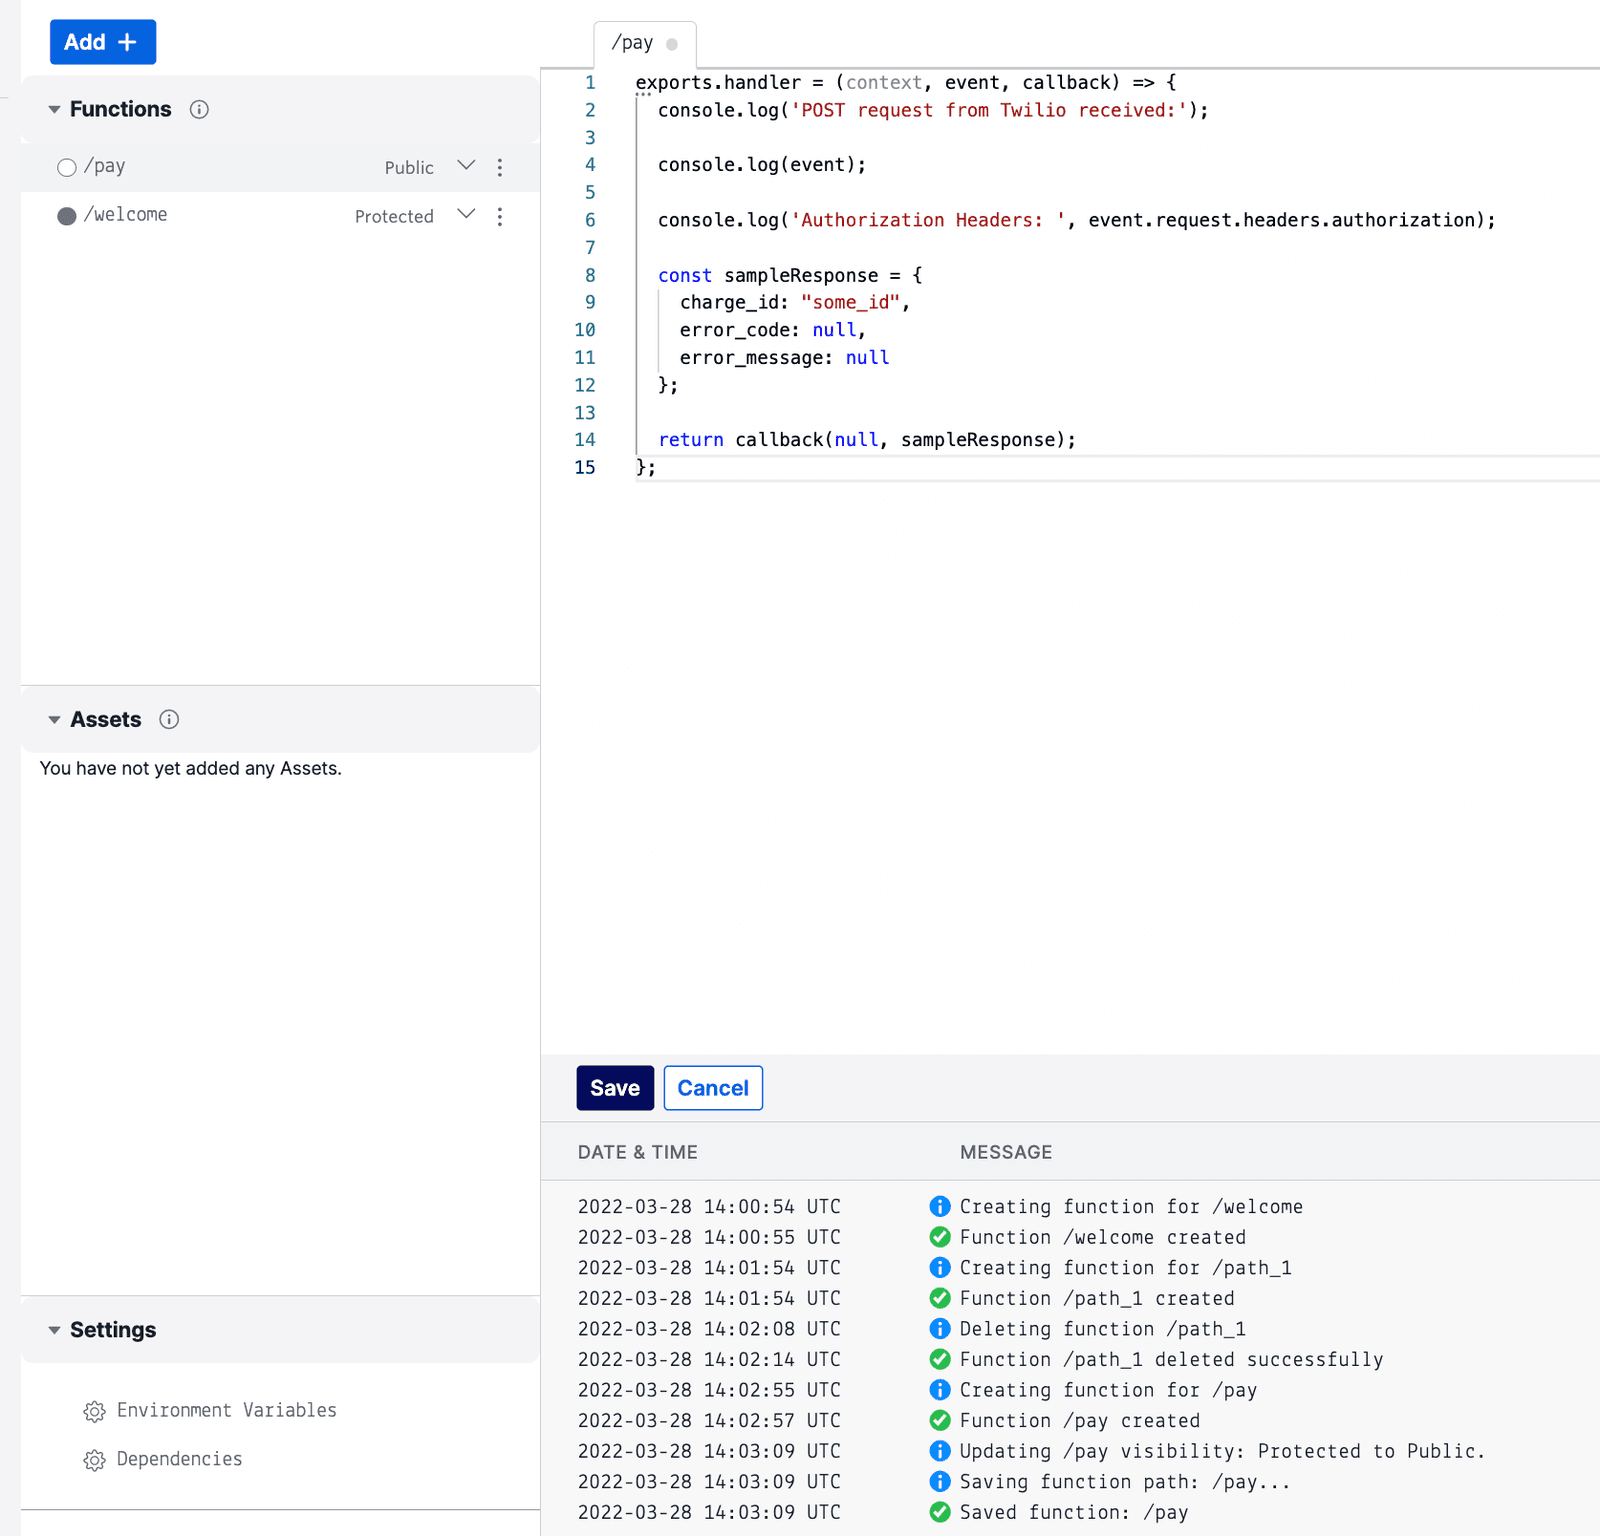Open Dependencies under Settings

pyautogui.click(x=179, y=1459)
